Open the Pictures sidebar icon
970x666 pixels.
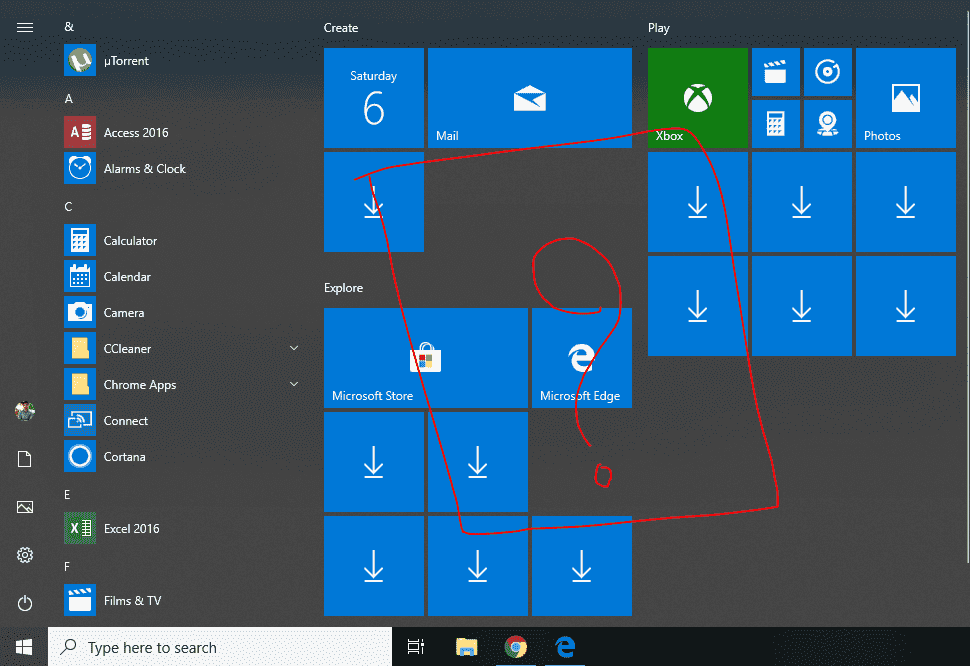point(25,507)
